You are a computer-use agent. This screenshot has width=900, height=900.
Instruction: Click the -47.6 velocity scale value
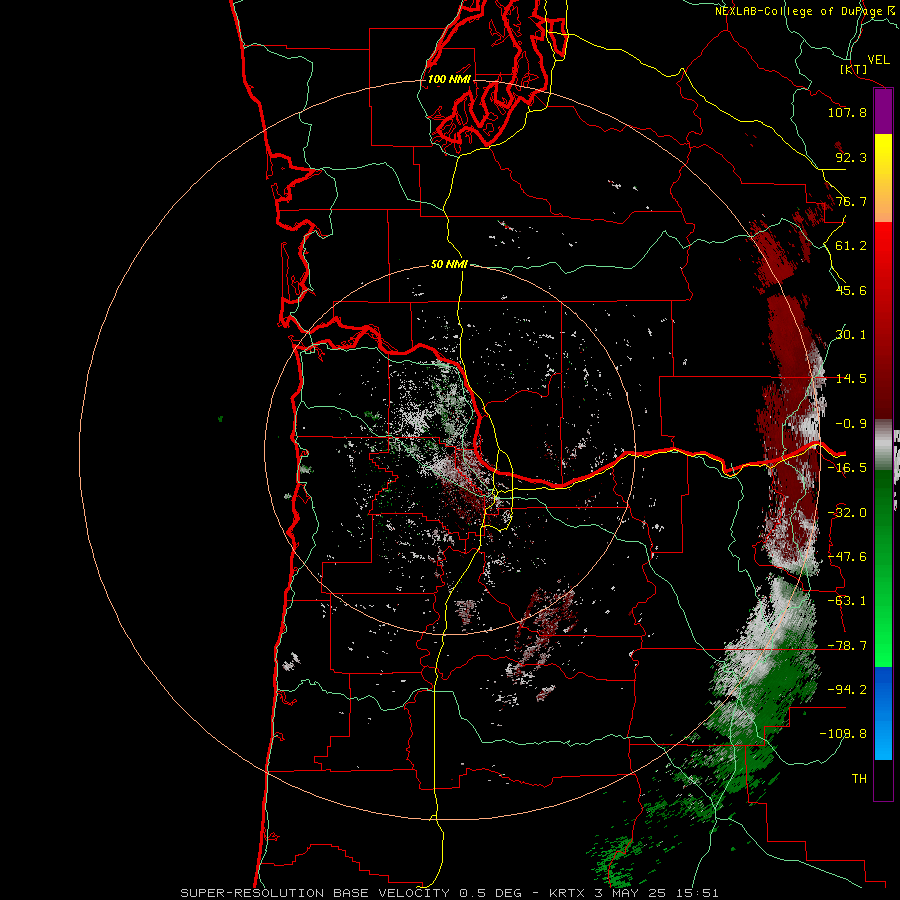[847, 557]
